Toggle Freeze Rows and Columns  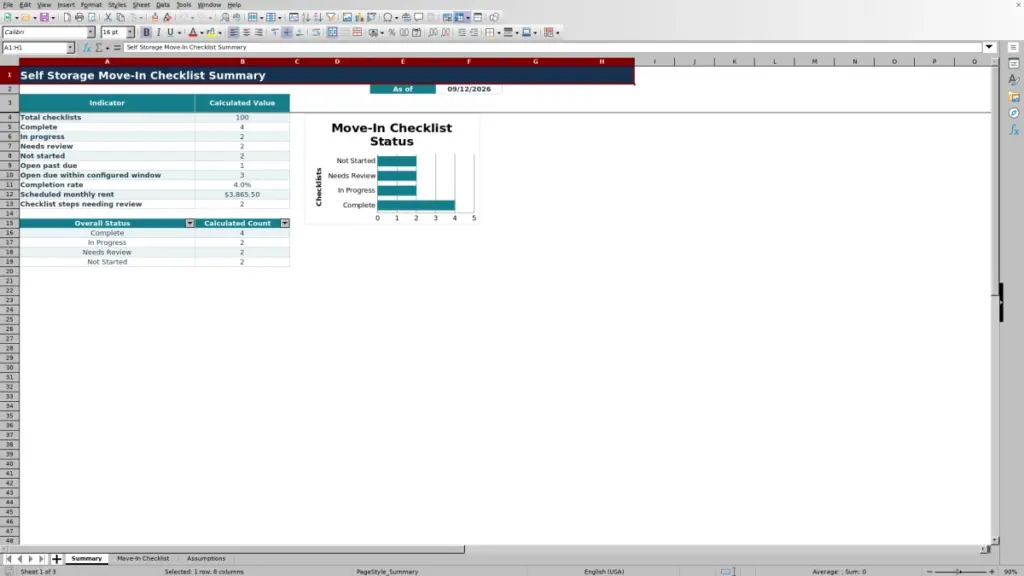[x=460, y=17]
